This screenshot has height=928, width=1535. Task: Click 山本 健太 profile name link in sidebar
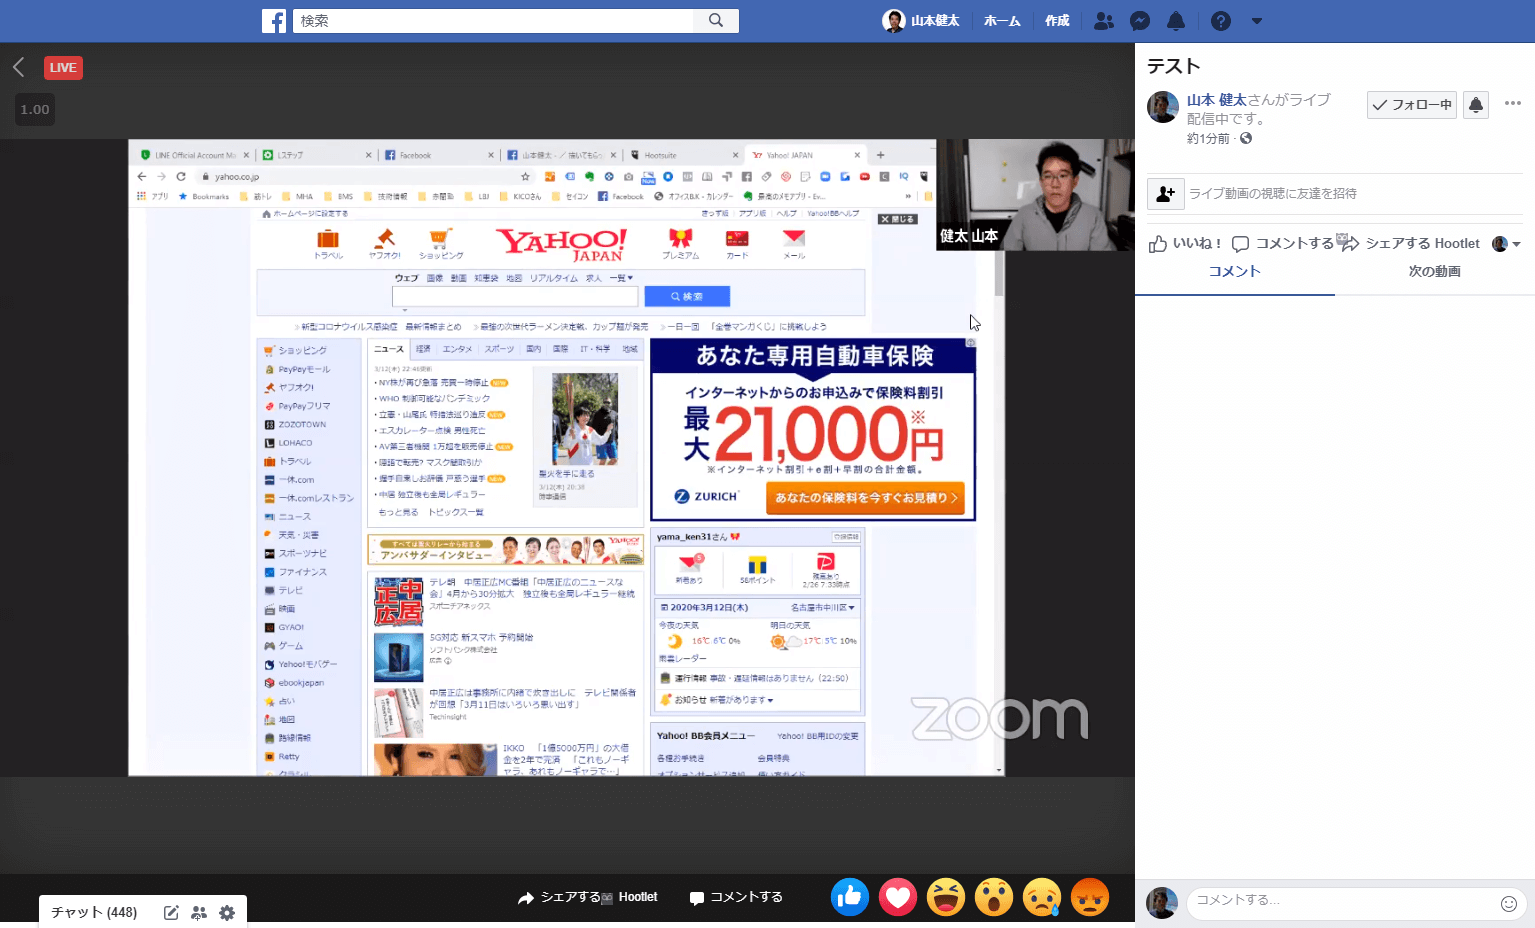[1216, 100]
